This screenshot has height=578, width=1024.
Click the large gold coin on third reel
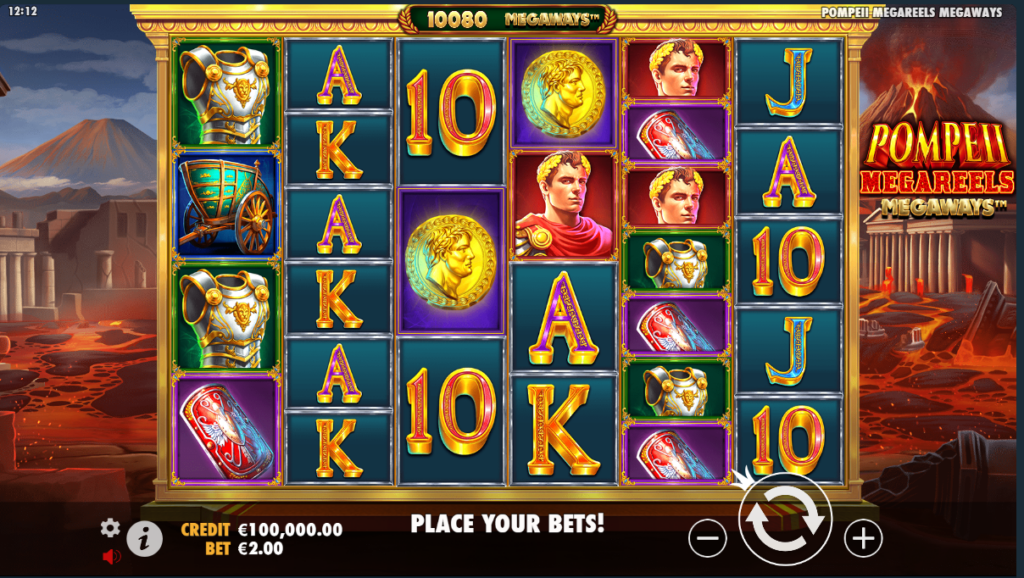coord(451,261)
